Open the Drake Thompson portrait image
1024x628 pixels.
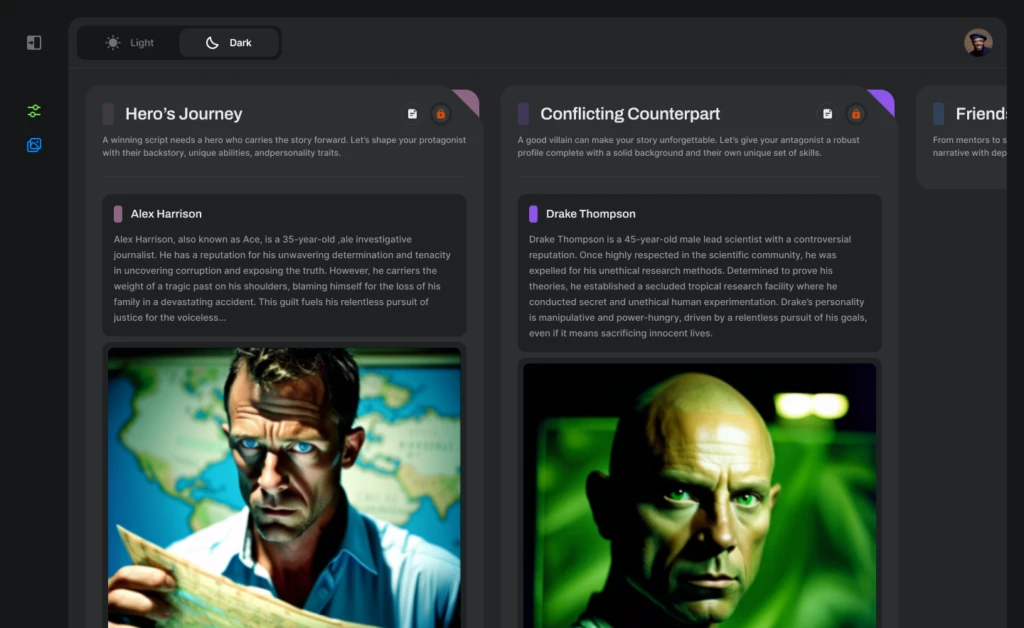(x=699, y=495)
